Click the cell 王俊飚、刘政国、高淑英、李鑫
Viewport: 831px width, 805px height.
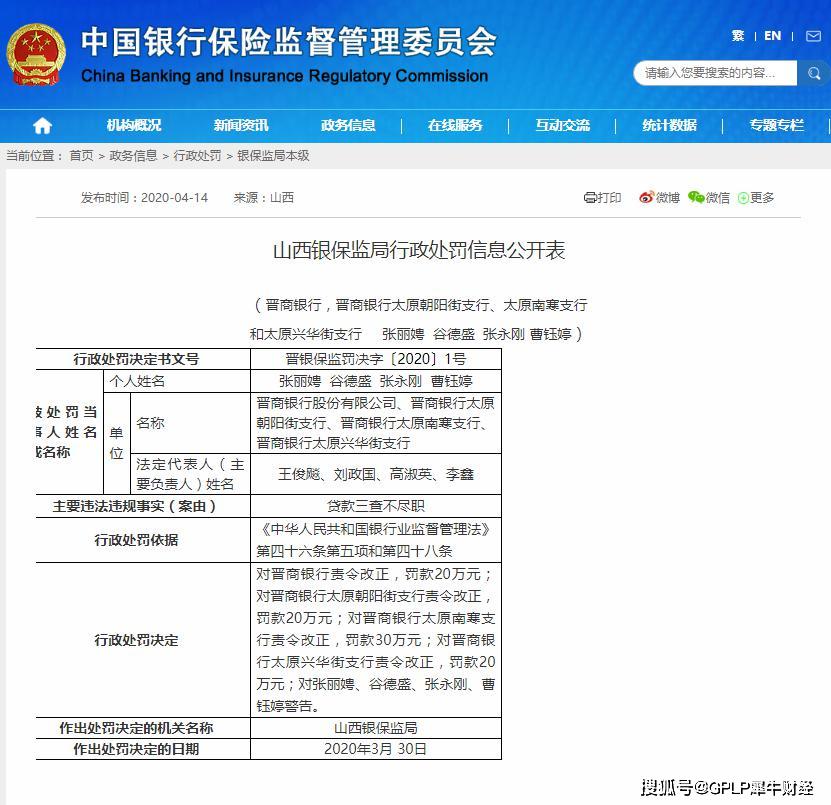(x=376, y=474)
